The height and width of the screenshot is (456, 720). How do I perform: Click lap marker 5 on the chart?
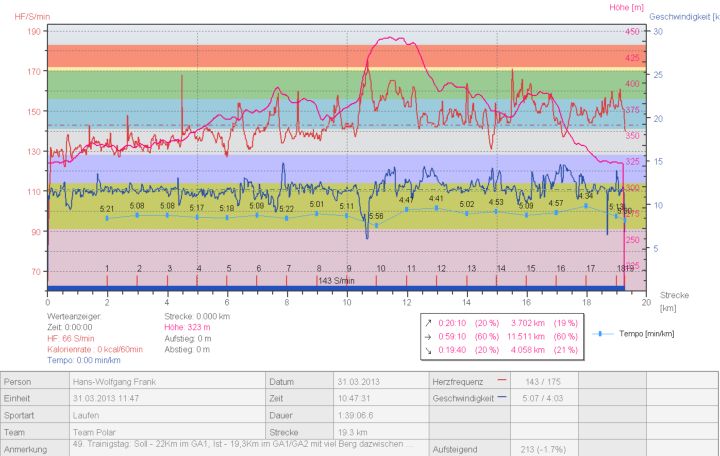click(228, 269)
